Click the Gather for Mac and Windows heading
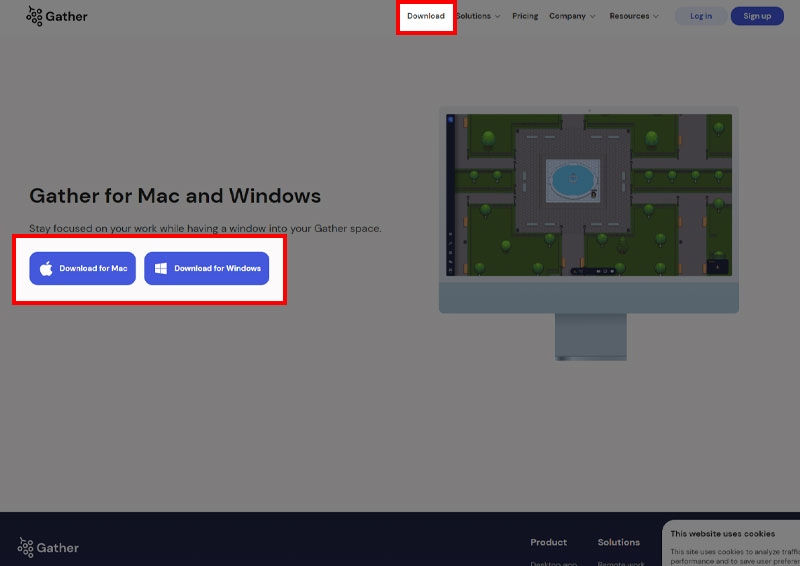The height and width of the screenshot is (566, 800). pyautogui.click(x=175, y=196)
